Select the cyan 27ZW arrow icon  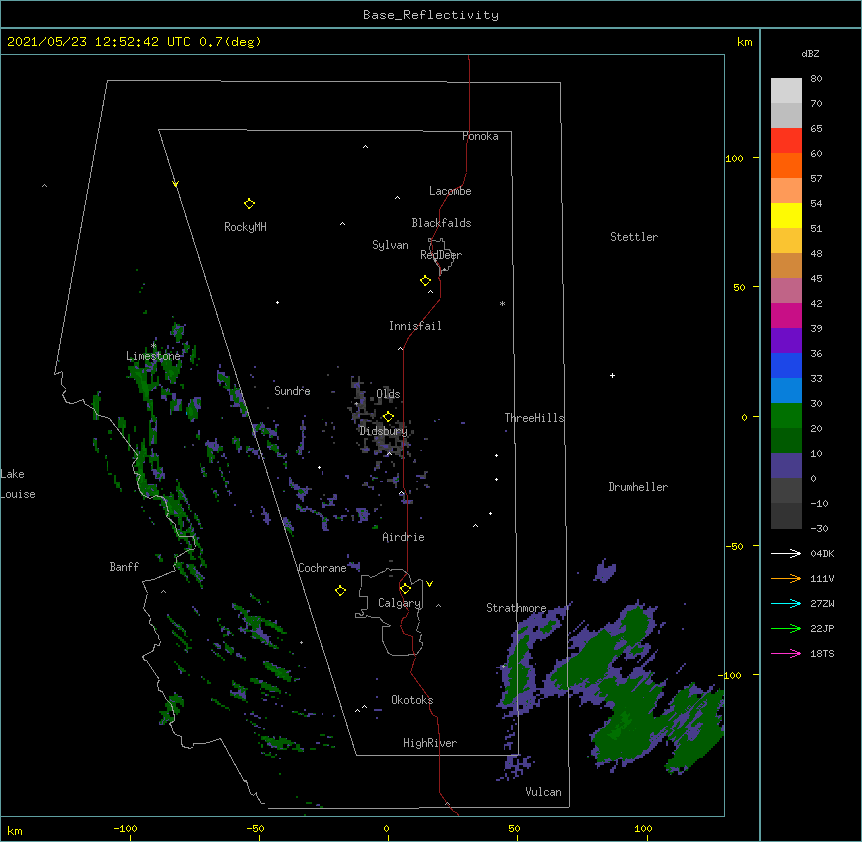pos(786,603)
